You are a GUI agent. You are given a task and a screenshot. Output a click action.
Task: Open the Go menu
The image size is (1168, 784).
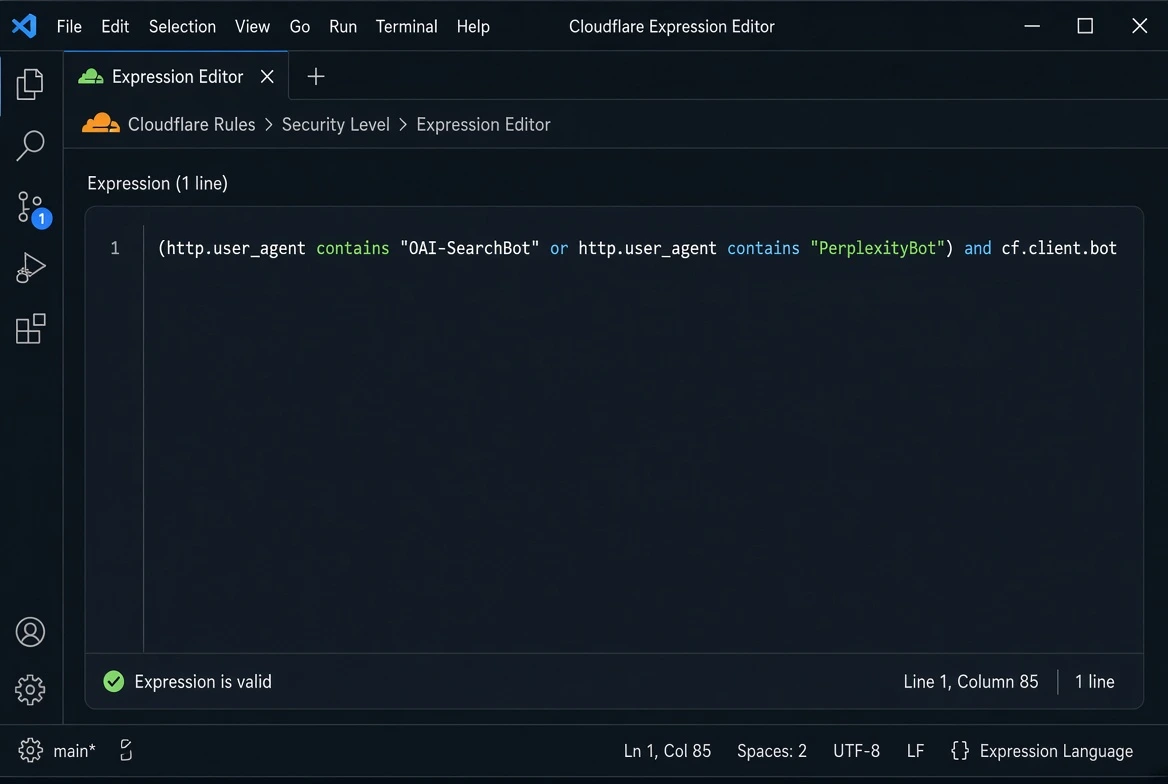[299, 27]
